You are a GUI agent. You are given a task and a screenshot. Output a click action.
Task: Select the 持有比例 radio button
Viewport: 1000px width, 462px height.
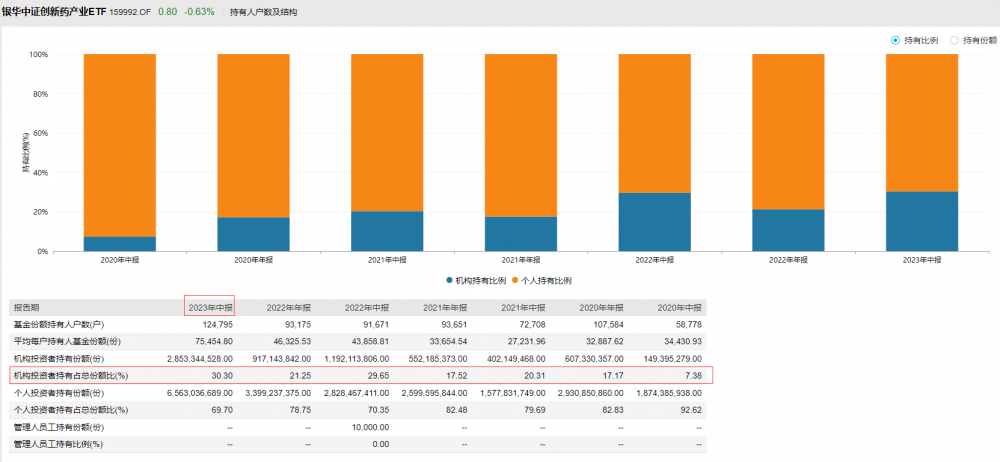pyautogui.click(x=895, y=40)
